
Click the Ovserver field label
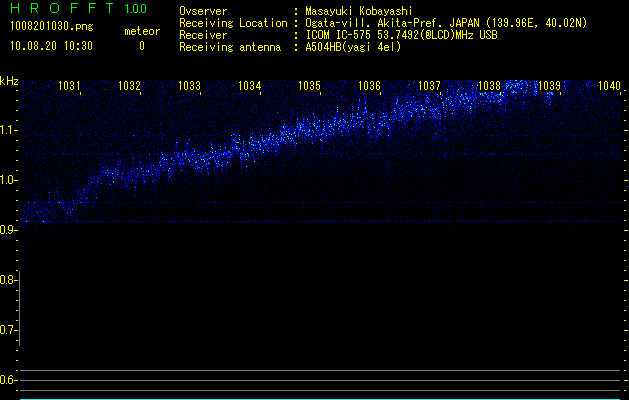pyautogui.click(x=203, y=11)
